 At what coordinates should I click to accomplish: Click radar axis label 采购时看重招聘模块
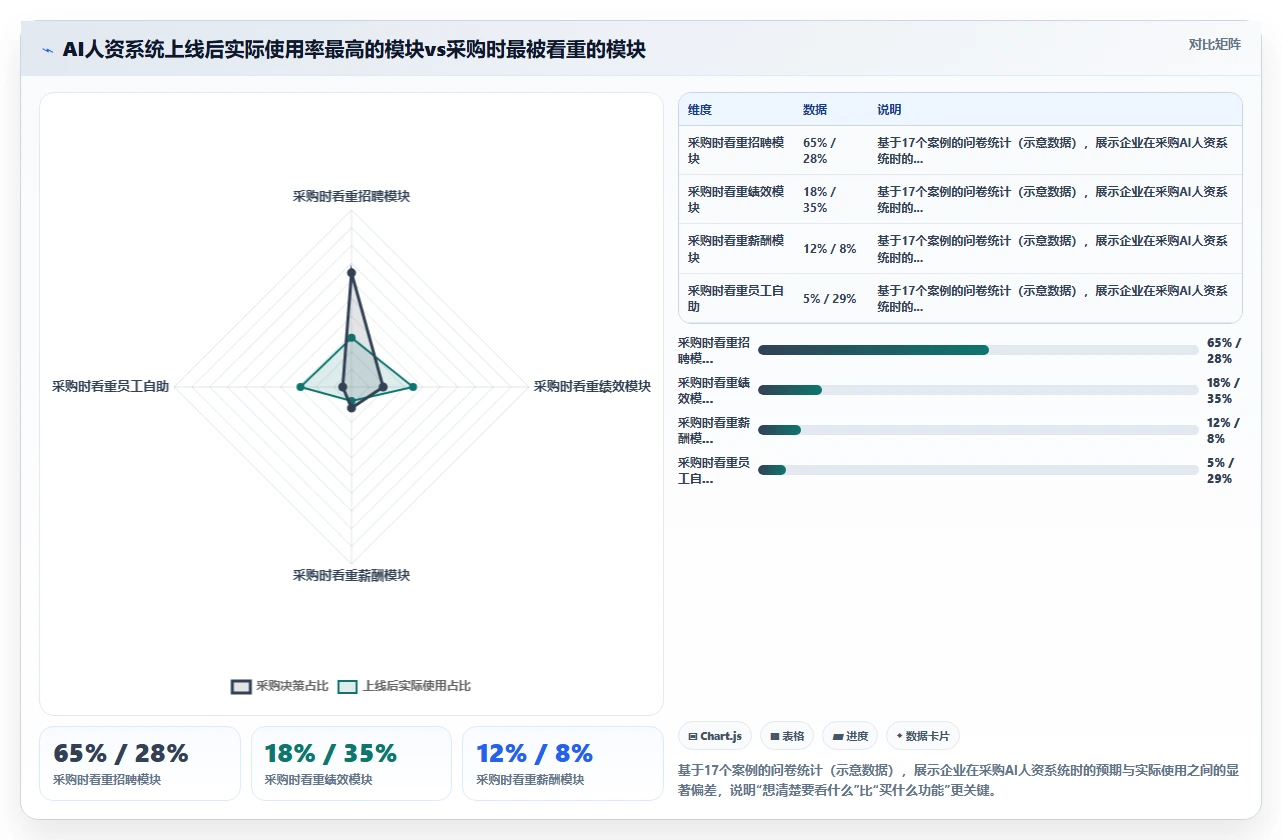[351, 196]
